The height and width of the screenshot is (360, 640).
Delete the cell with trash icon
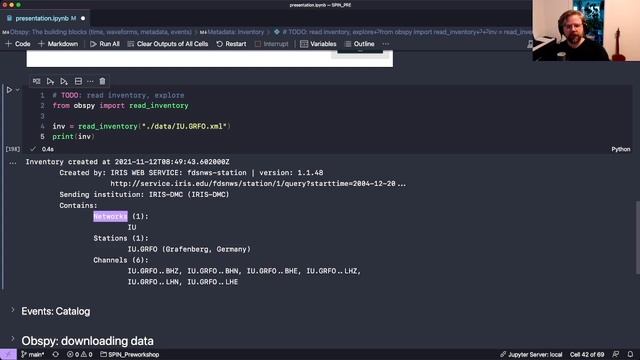pyautogui.click(x=102, y=81)
